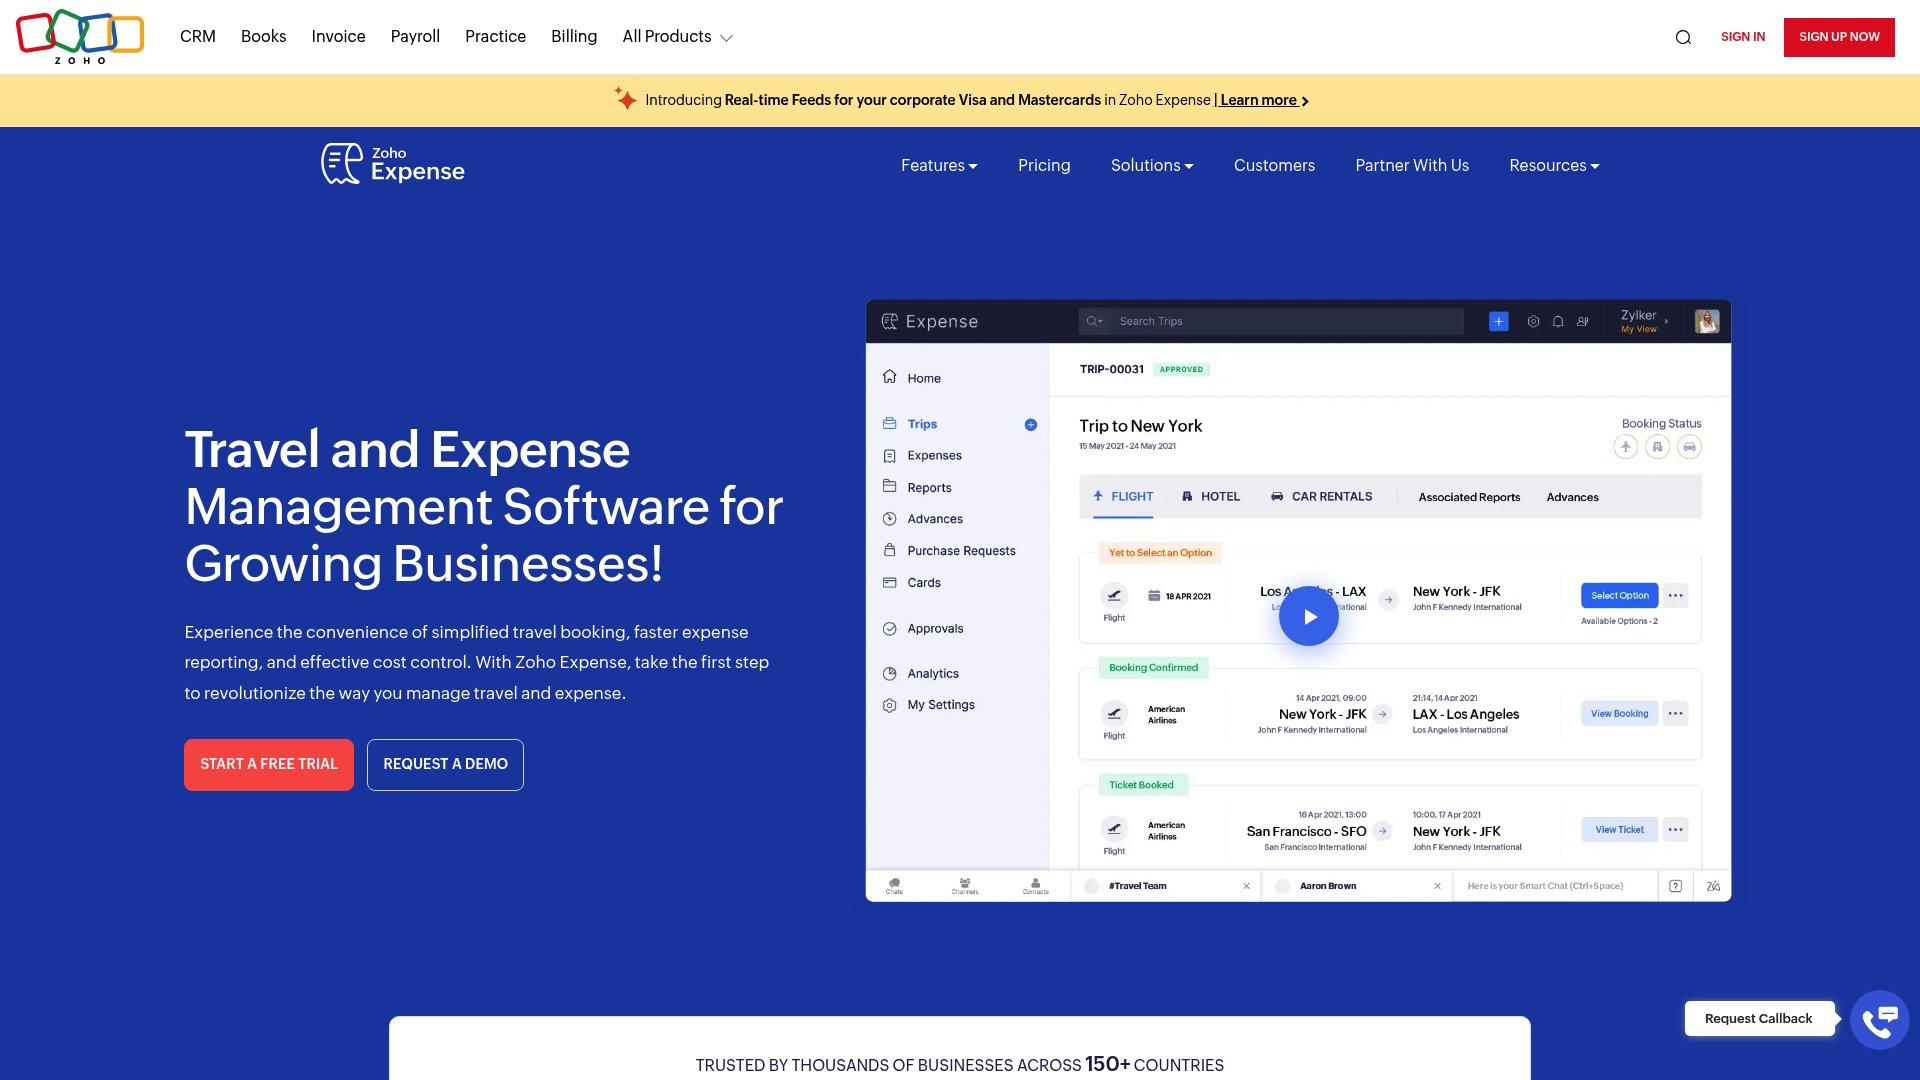Select the car rental icon under Booking Status

click(x=1690, y=447)
